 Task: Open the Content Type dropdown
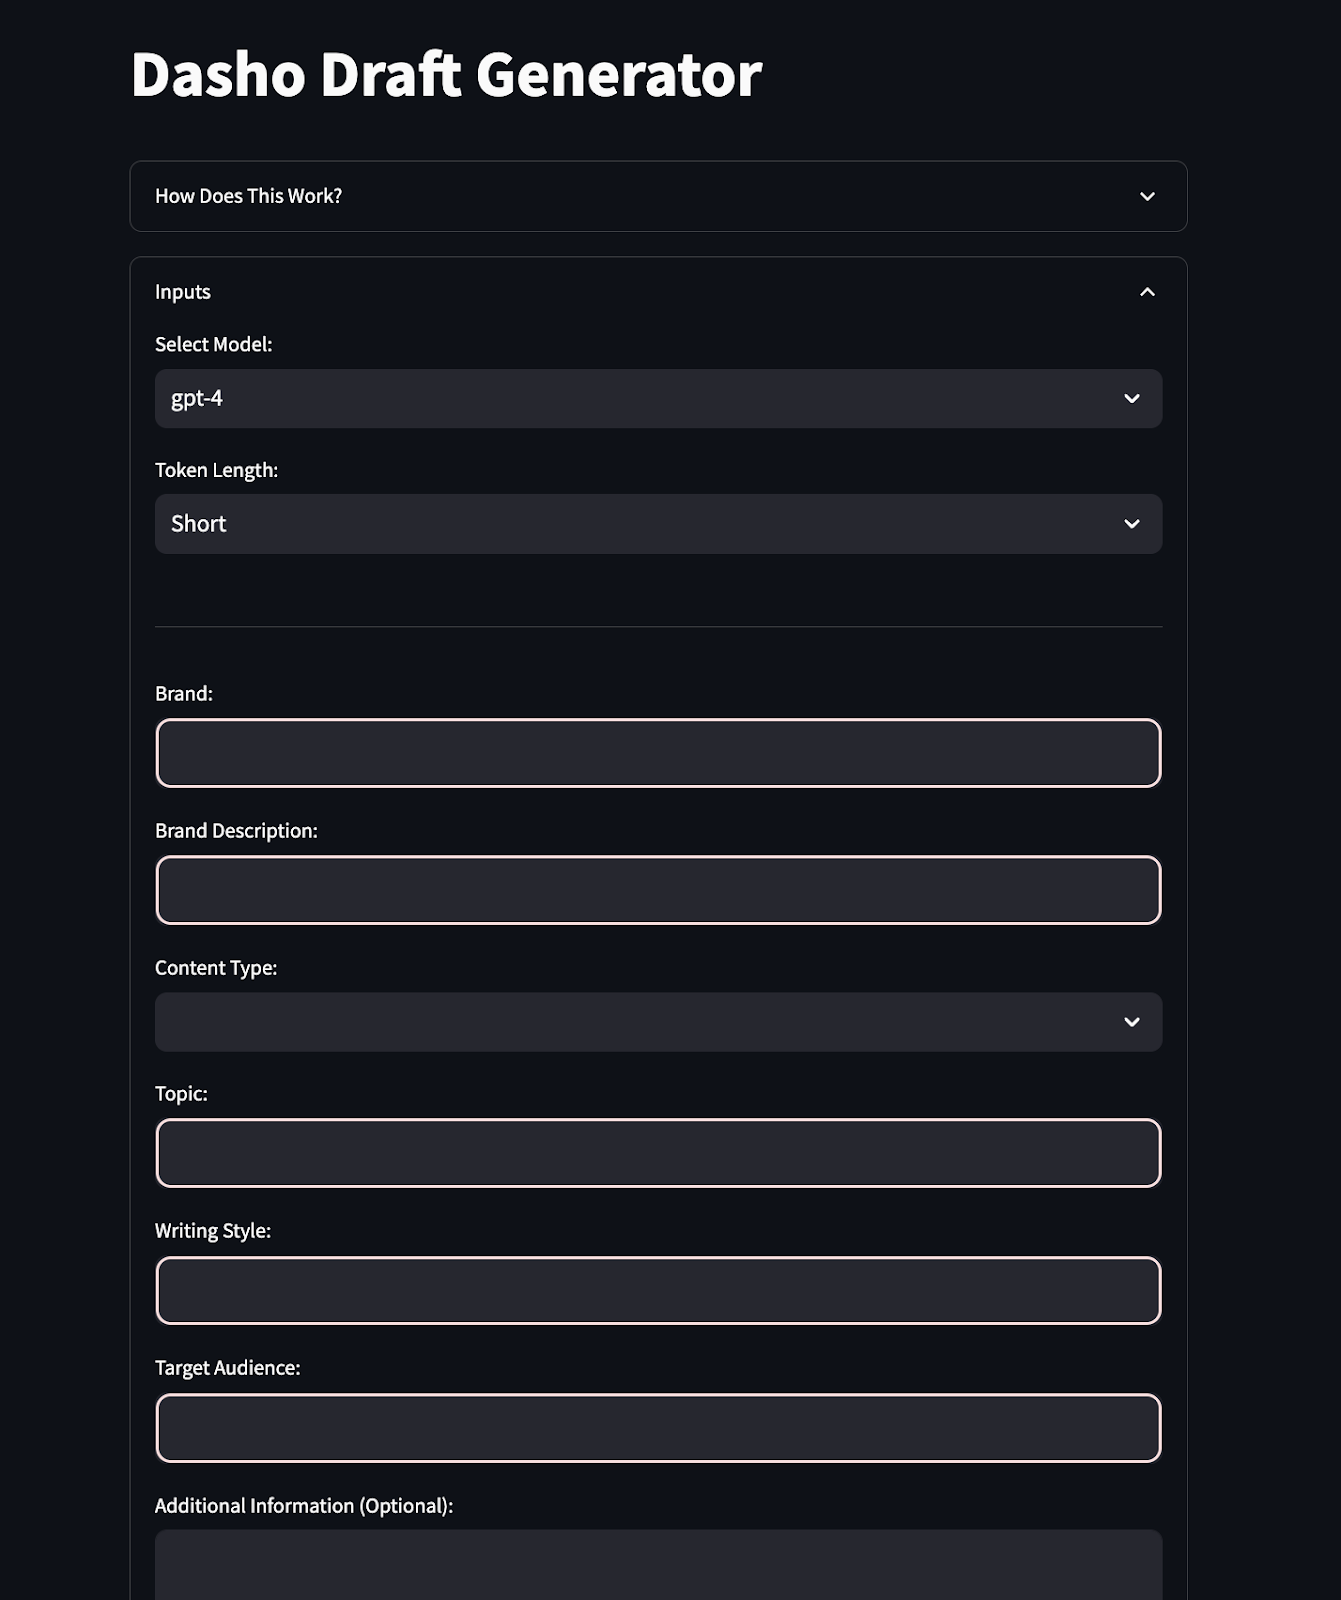click(658, 1022)
